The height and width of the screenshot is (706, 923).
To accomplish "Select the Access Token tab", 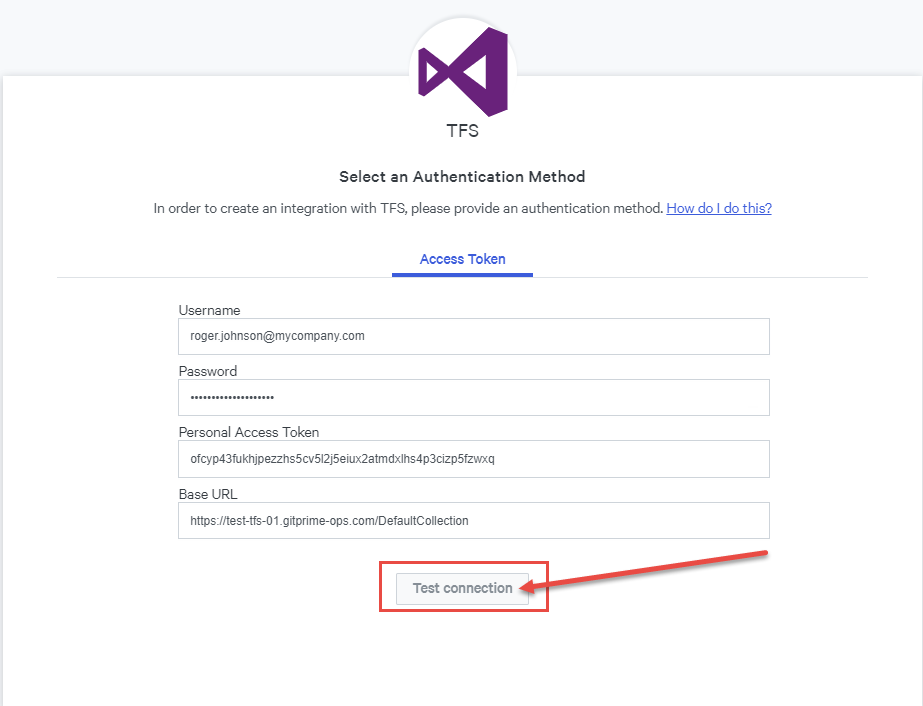I will click(463, 259).
